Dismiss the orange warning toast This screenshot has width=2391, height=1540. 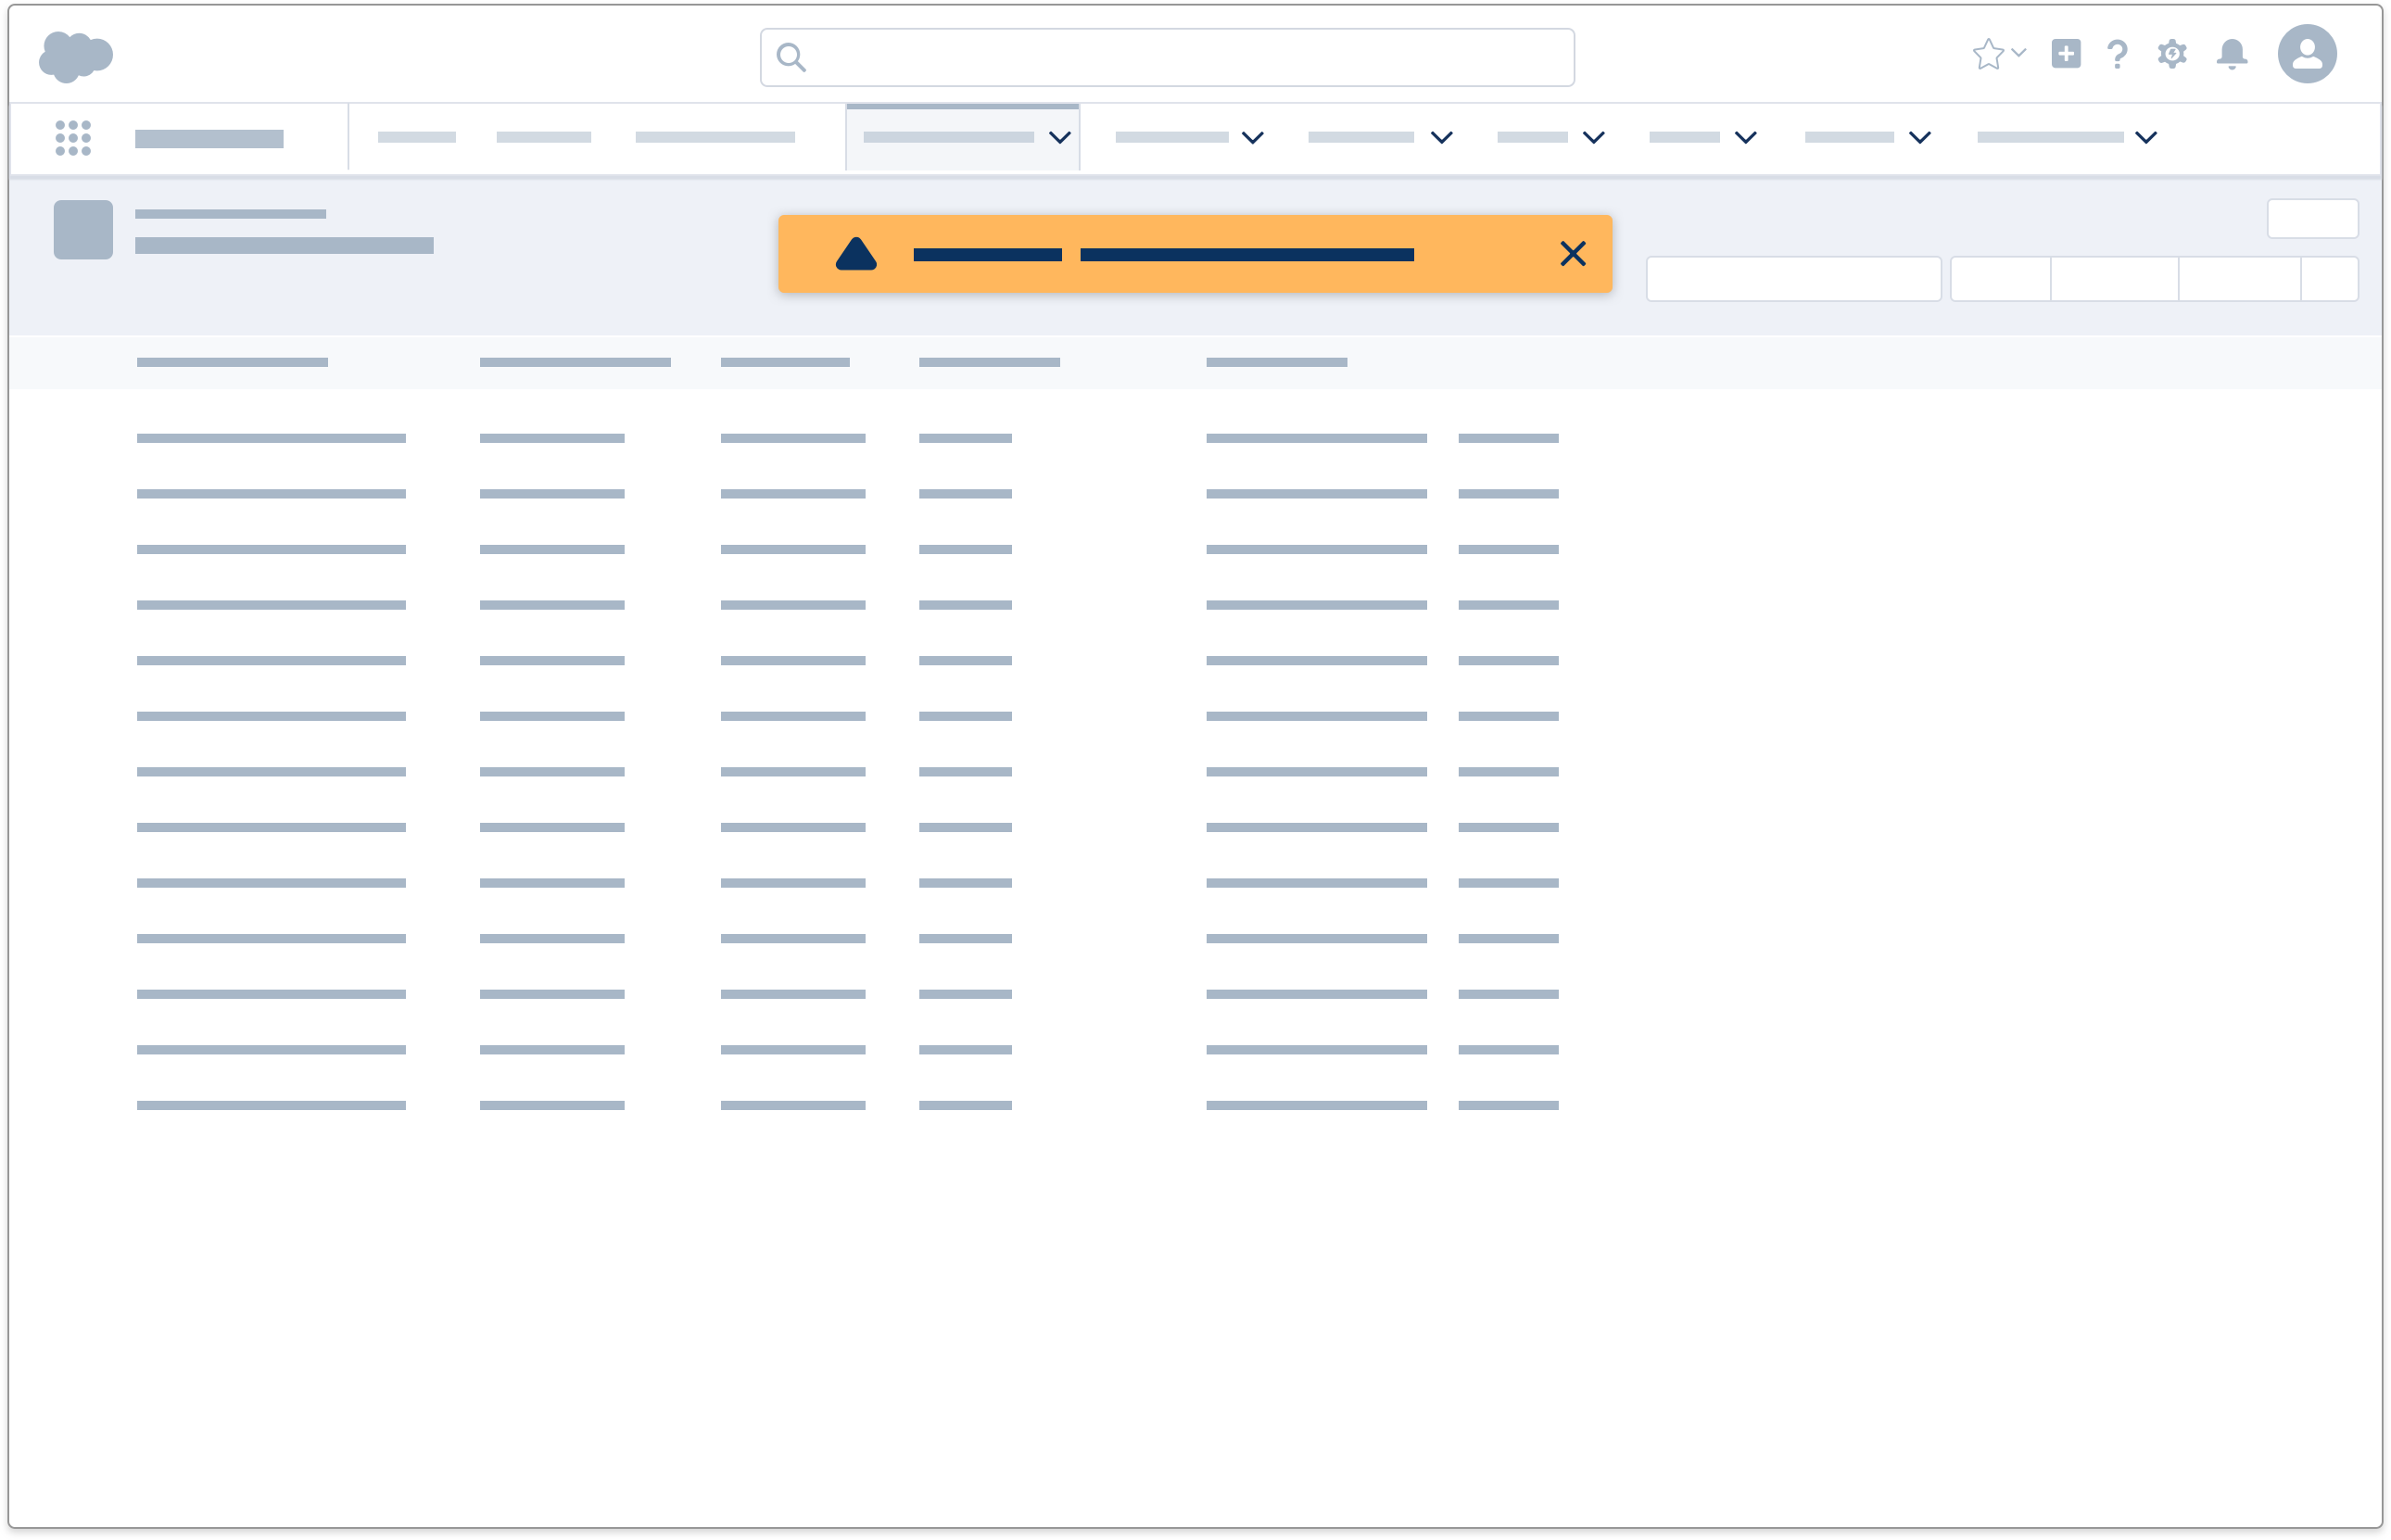(x=1572, y=254)
